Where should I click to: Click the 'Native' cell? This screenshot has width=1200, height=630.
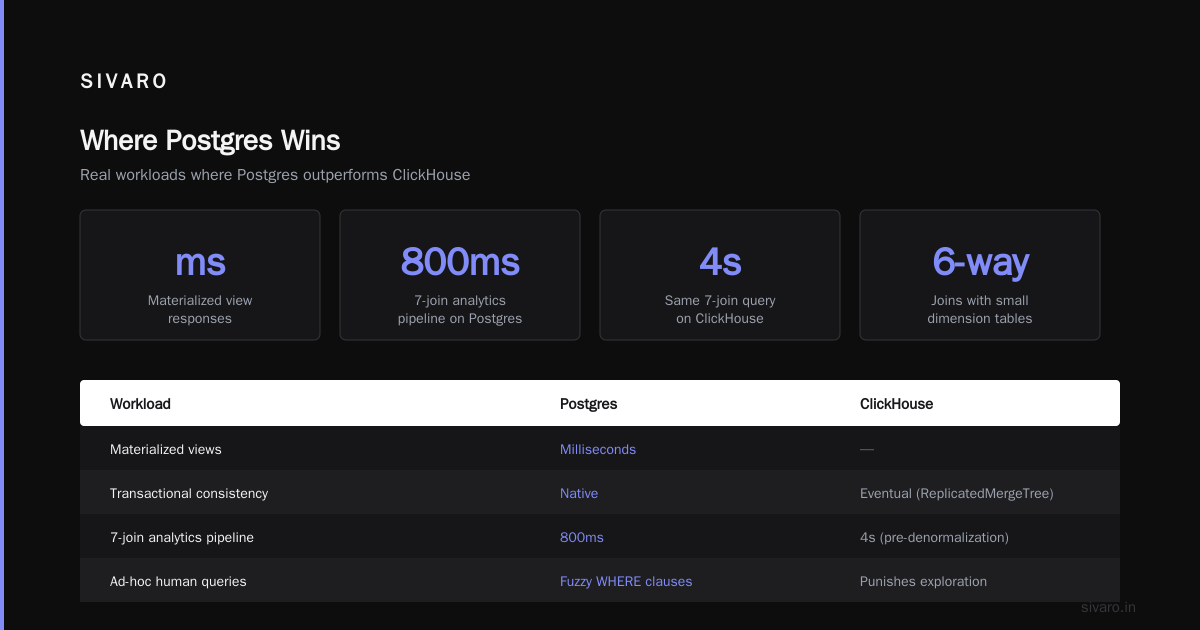coord(579,493)
